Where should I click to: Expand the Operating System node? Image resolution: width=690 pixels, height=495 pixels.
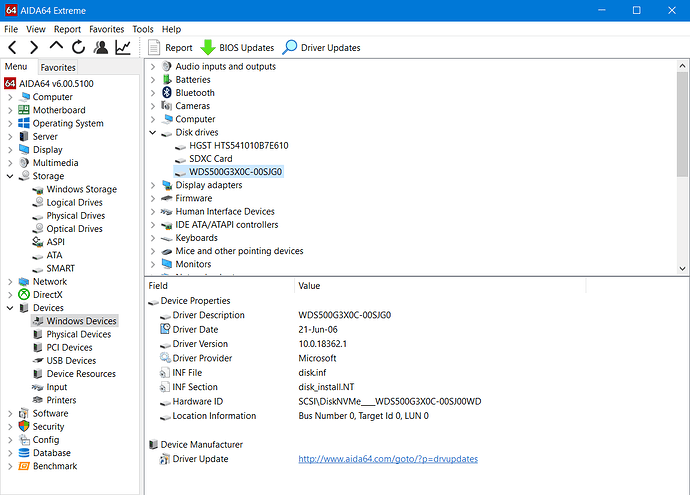(x=10, y=123)
